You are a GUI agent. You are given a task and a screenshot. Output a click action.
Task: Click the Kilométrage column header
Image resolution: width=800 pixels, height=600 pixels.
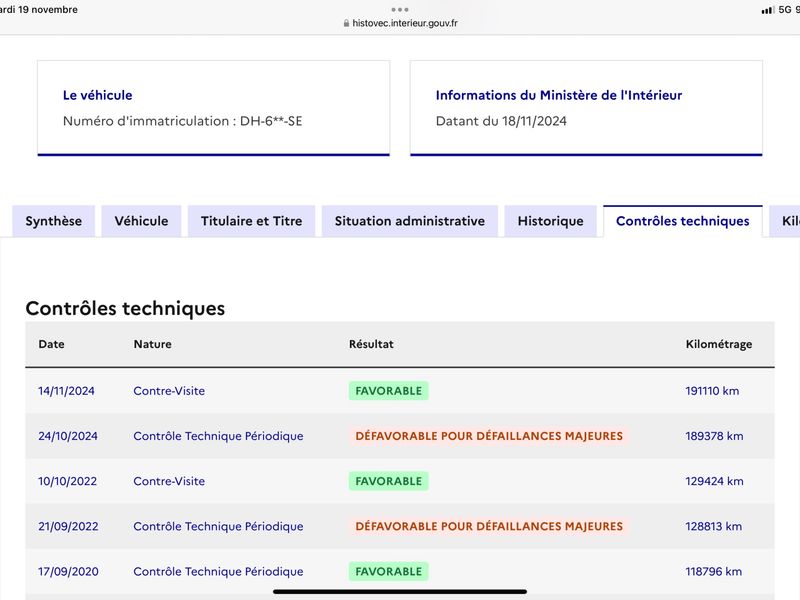click(719, 344)
